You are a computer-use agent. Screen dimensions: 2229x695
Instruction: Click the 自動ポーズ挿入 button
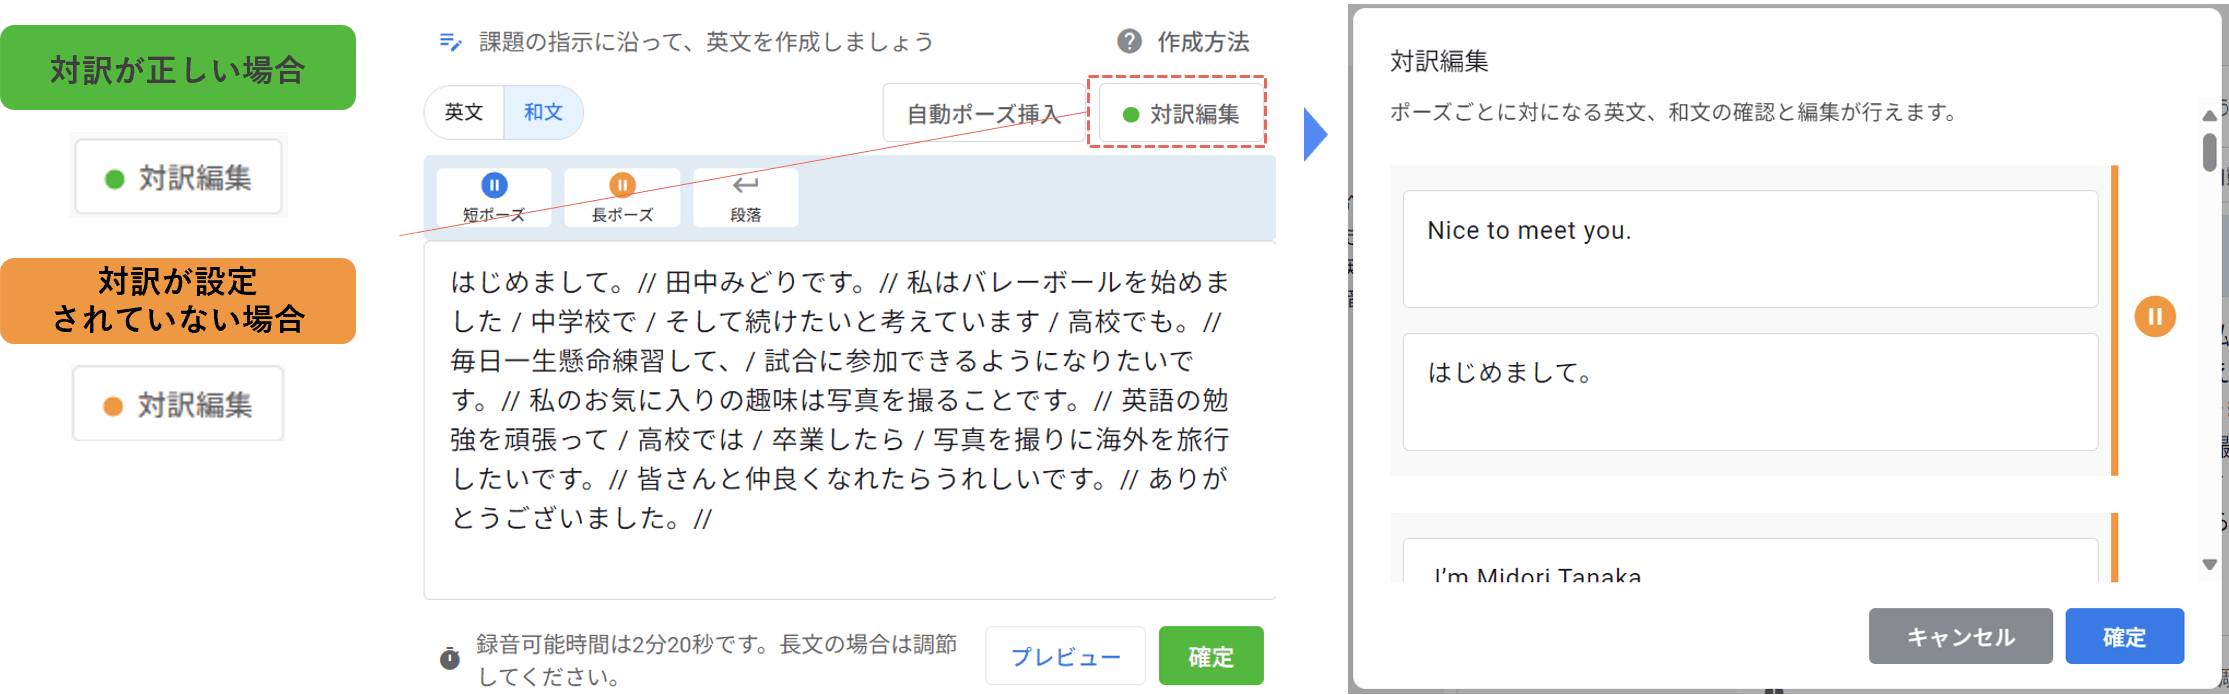click(984, 114)
